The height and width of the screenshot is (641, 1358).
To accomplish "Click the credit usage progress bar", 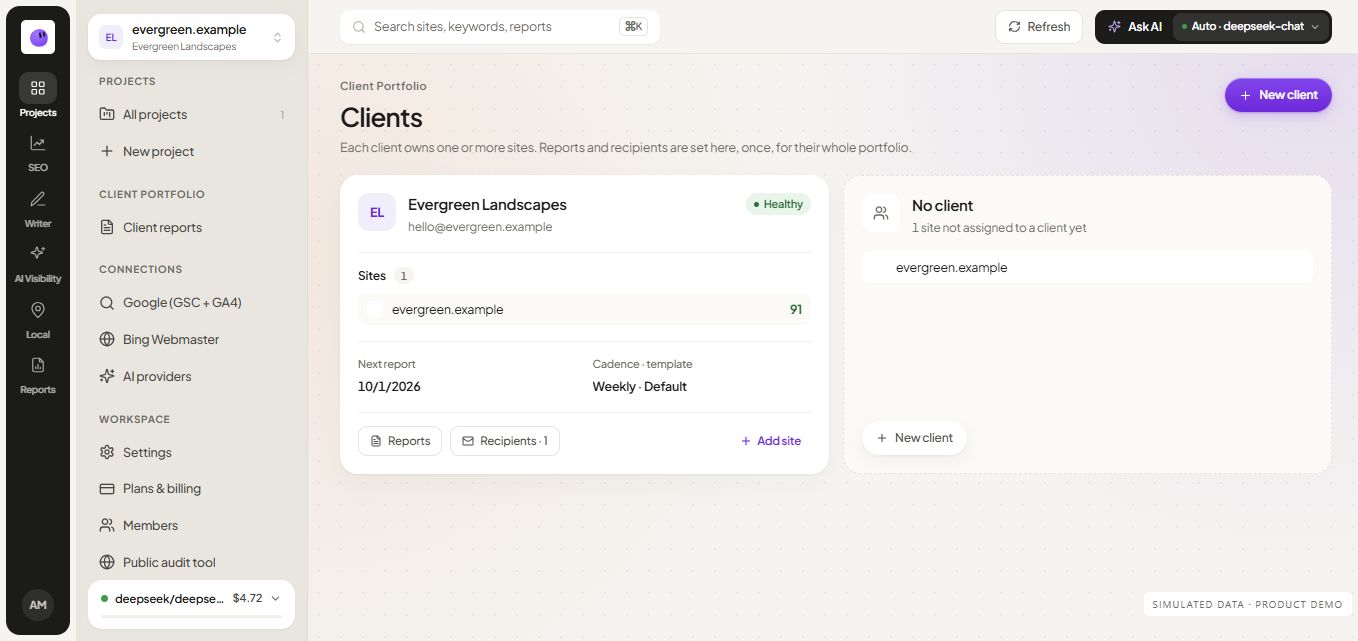I will pyautogui.click(x=191, y=617).
